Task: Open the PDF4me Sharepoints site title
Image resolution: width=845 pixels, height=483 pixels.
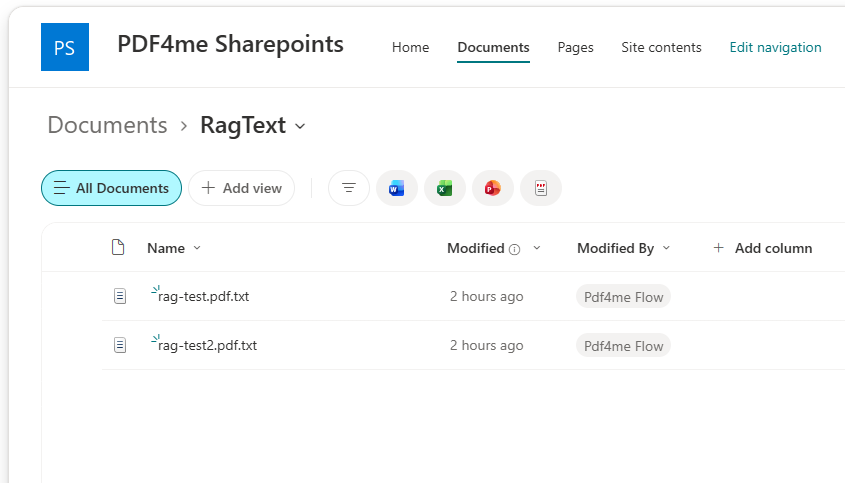Action: (230, 44)
